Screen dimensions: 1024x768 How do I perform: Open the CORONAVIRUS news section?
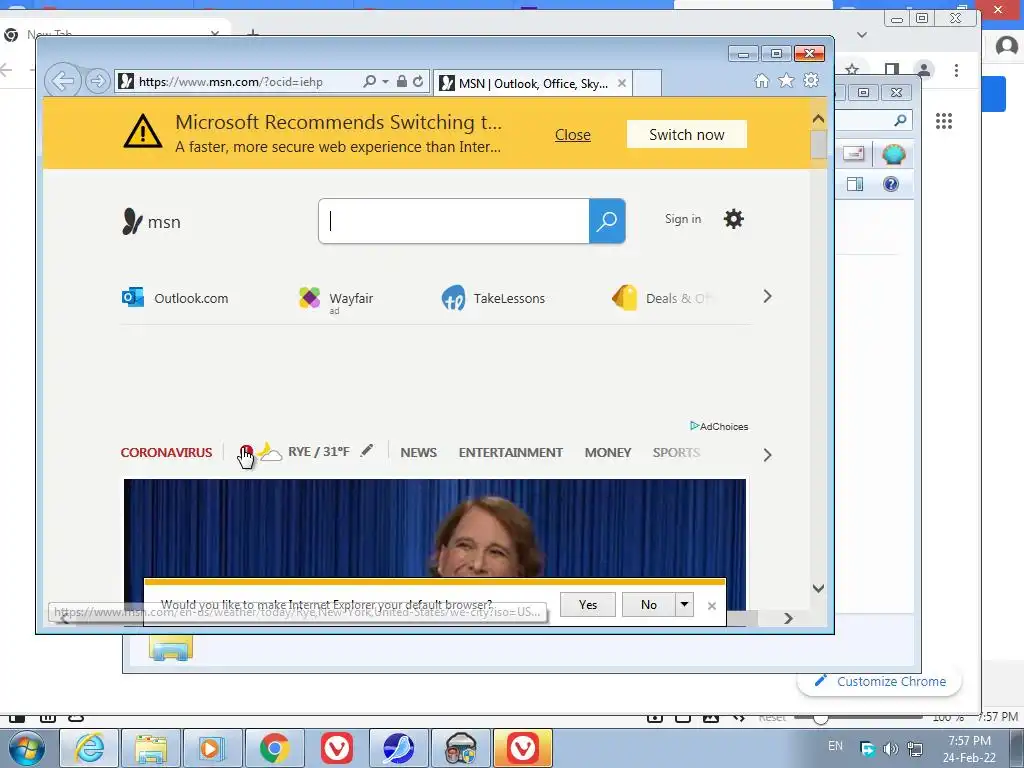(167, 452)
